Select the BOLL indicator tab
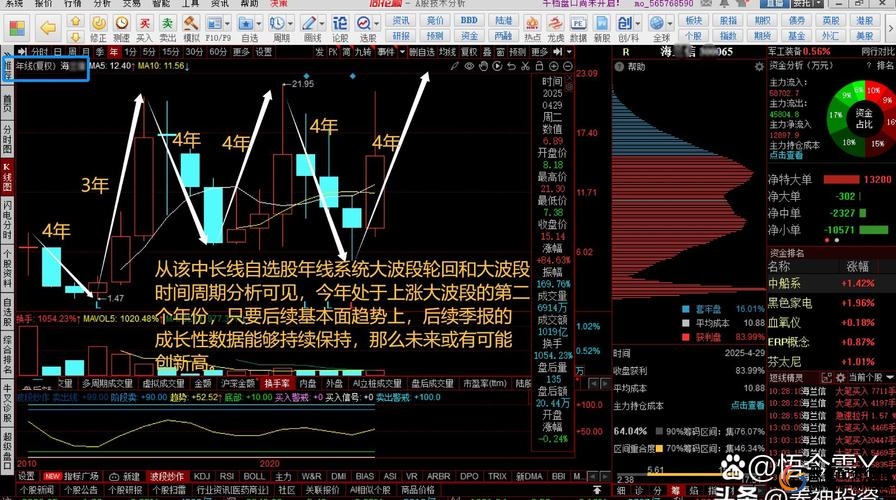896x500 pixels. coord(254,476)
